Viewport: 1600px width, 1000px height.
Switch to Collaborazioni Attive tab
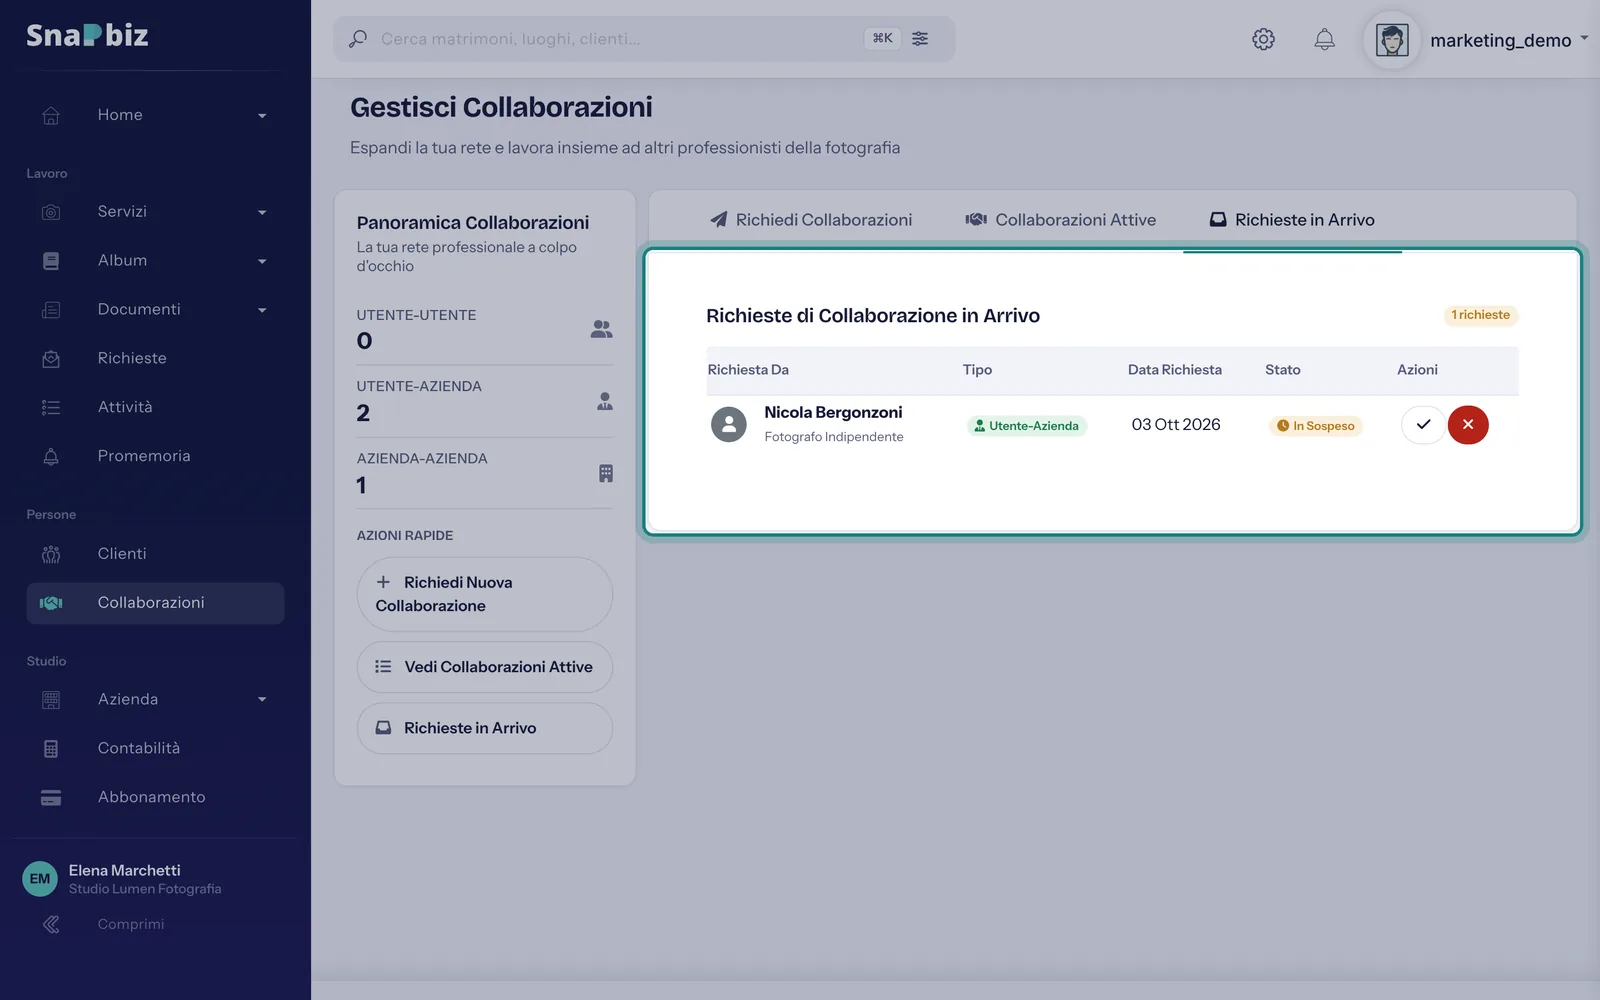[1061, 220]
